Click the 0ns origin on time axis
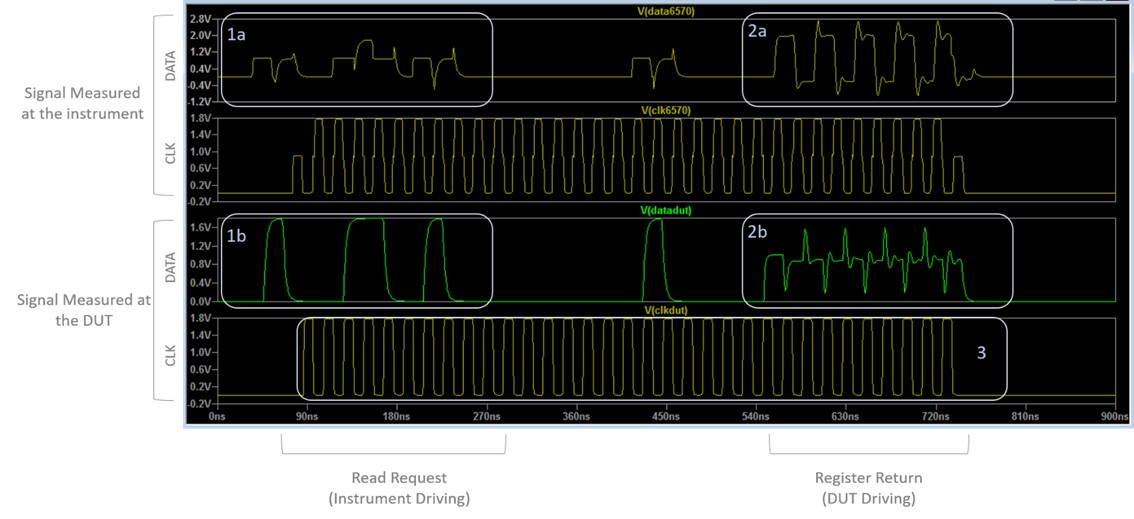Screen dimensions: 1134x519 coord(217,416)
